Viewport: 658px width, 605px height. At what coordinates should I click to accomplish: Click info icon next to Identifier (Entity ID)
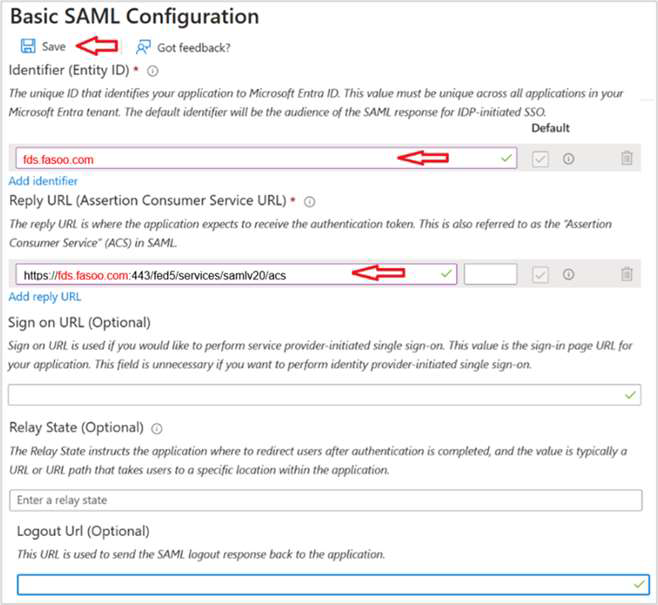coord(153,71)
